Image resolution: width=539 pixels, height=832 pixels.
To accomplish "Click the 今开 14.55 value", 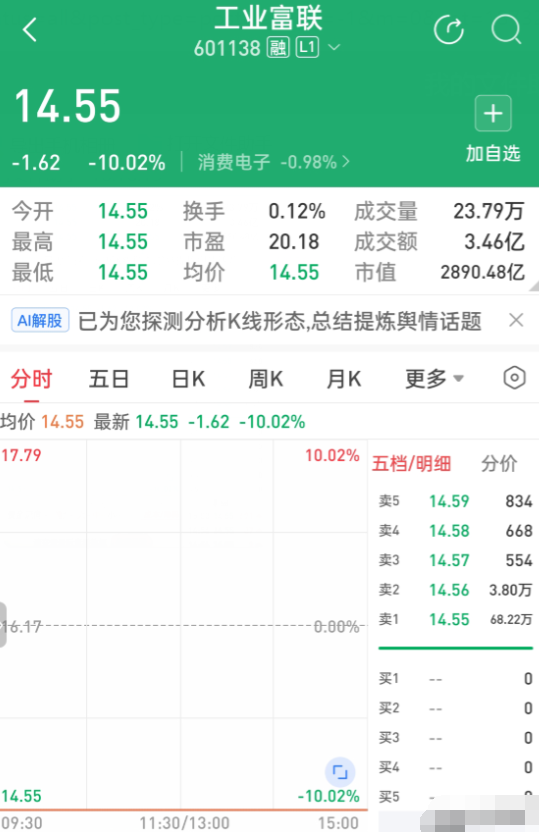I will click(x=123, y=211).
